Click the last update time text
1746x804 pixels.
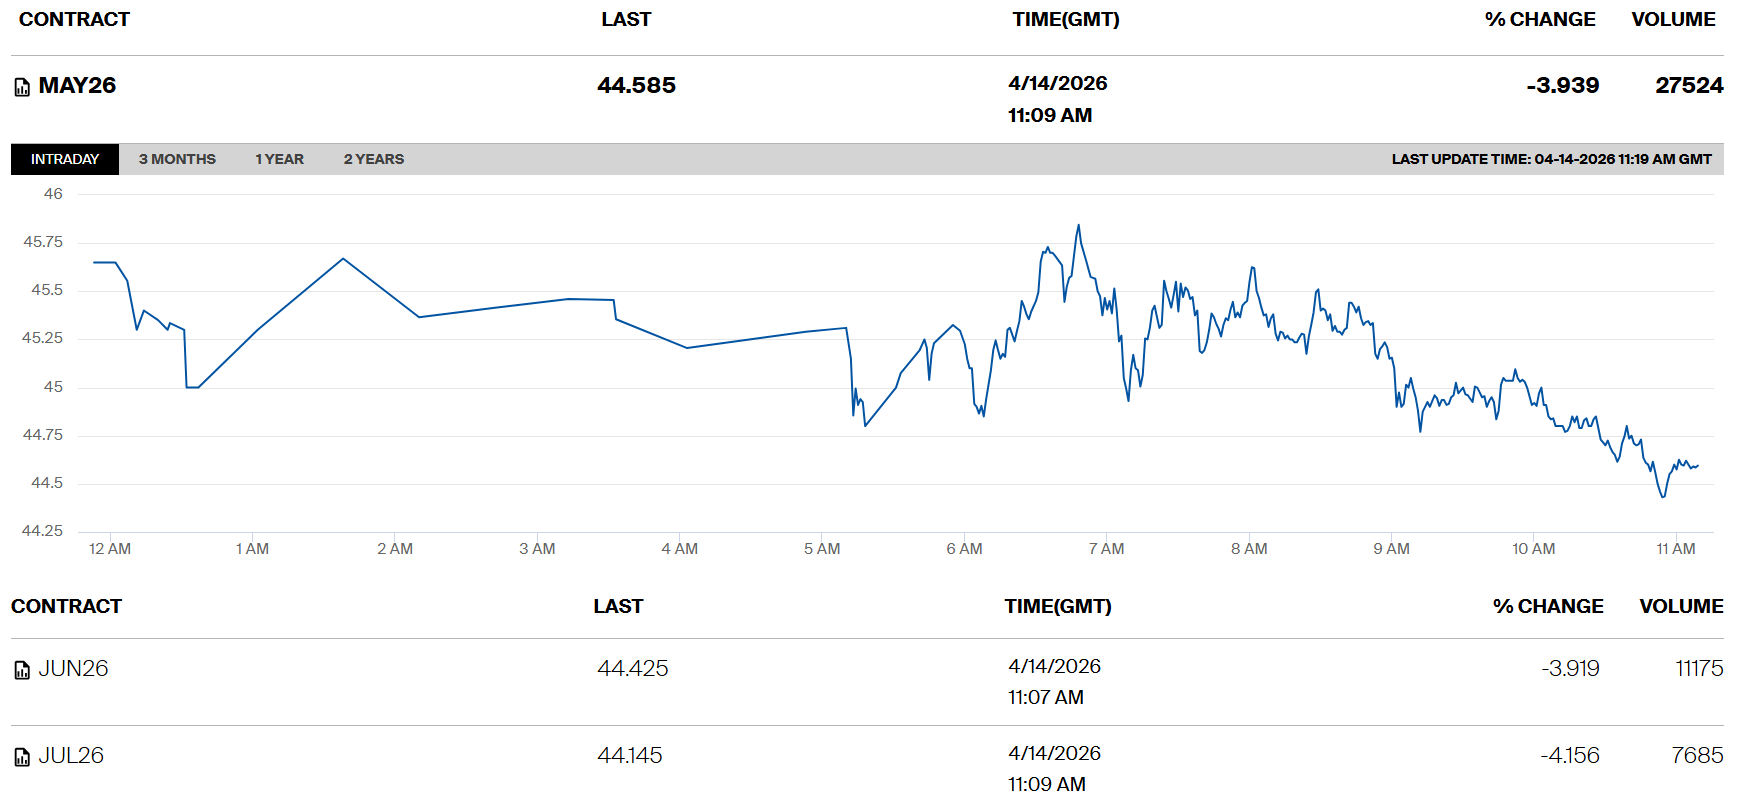click(x=1551, y=159)
